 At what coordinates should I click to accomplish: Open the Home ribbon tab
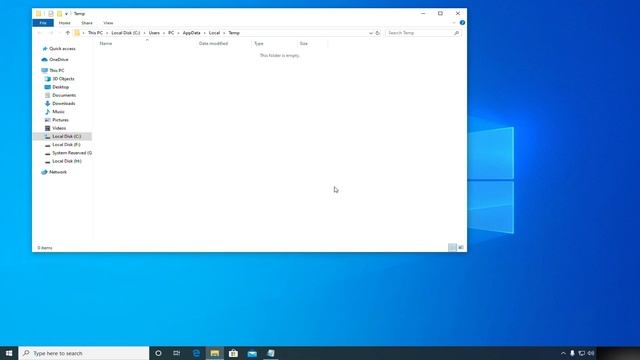[x=64, y=23]
